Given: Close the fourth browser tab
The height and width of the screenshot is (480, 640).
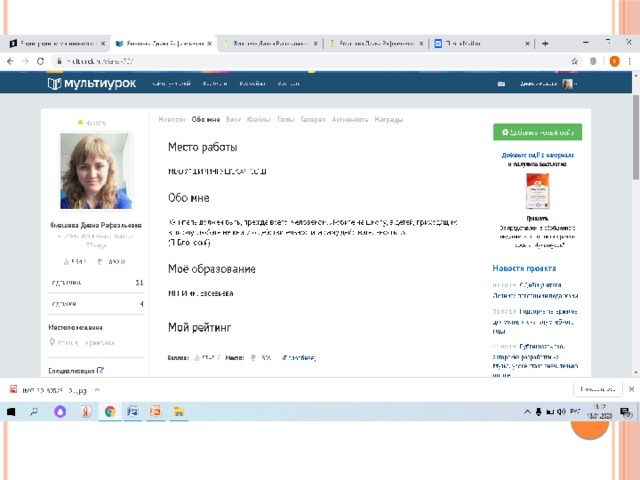Looking at the screenshot, I should 421,43.
